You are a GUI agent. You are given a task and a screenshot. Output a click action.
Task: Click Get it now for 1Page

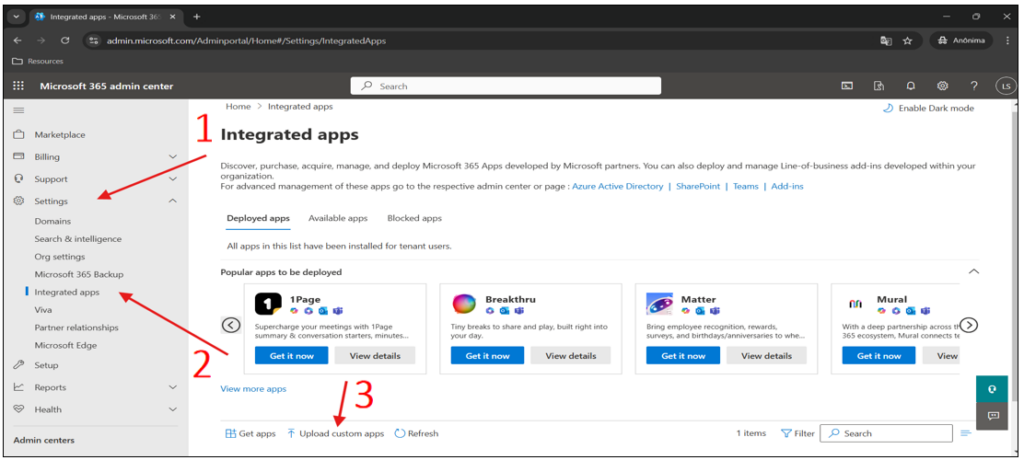point(291,355)
